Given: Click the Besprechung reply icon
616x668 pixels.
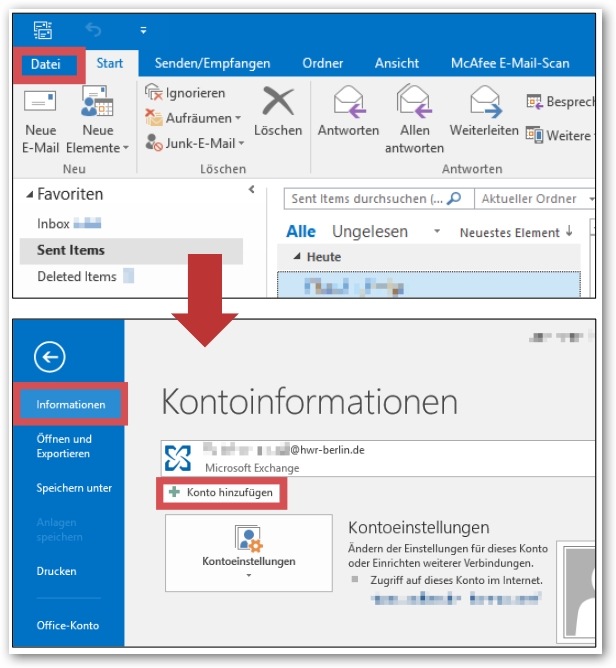Looking at the screenshot, I should click(x=560, y=101).
